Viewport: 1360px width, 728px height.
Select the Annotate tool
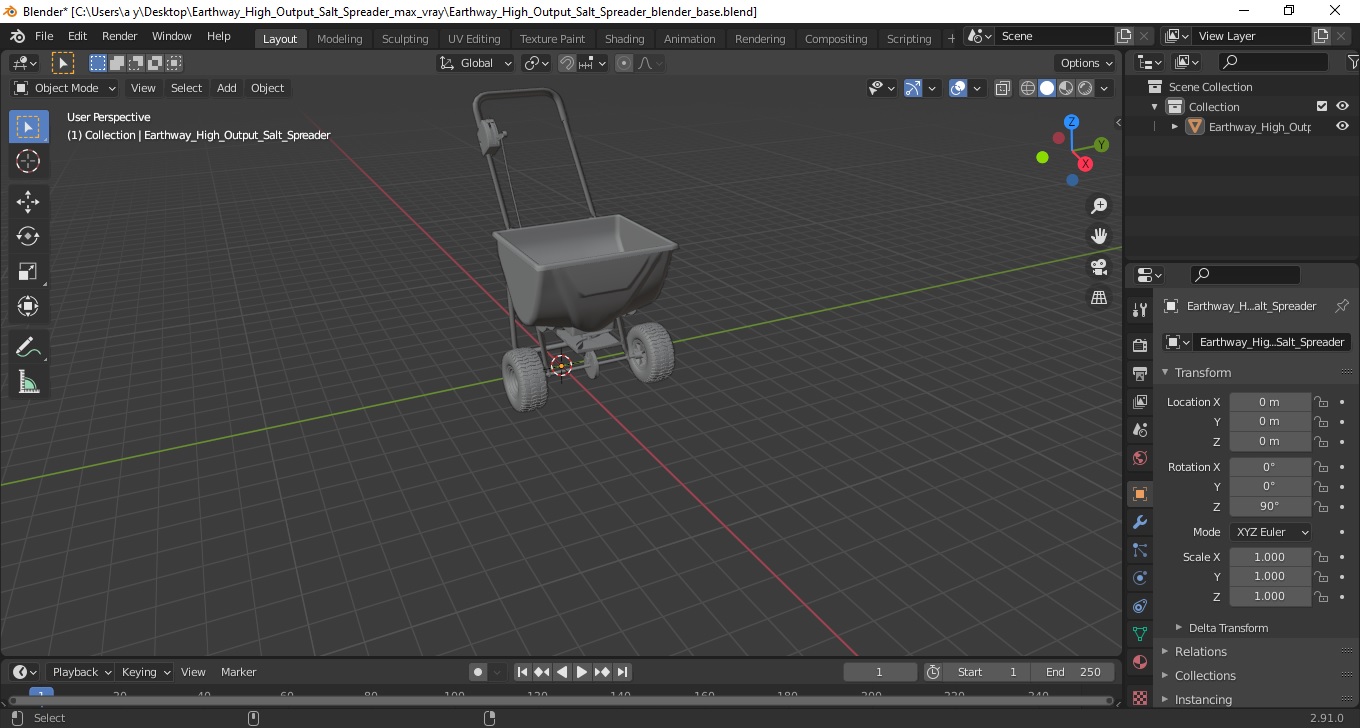coord(28,347)
